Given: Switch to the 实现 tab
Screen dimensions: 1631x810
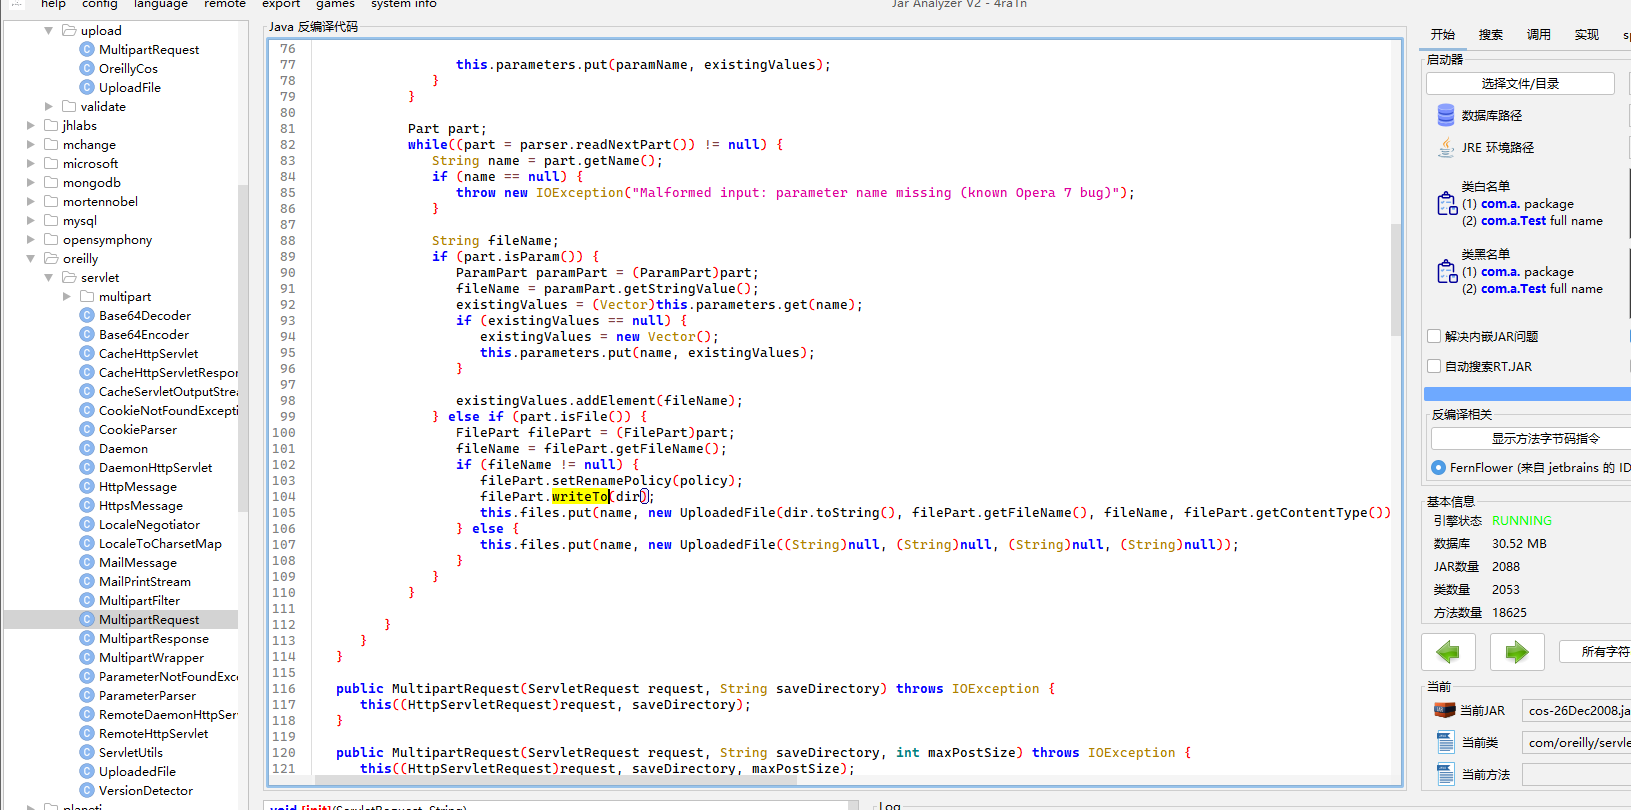Looking at the screenshot, I should pyautogui.click(x=1586, y=34).
